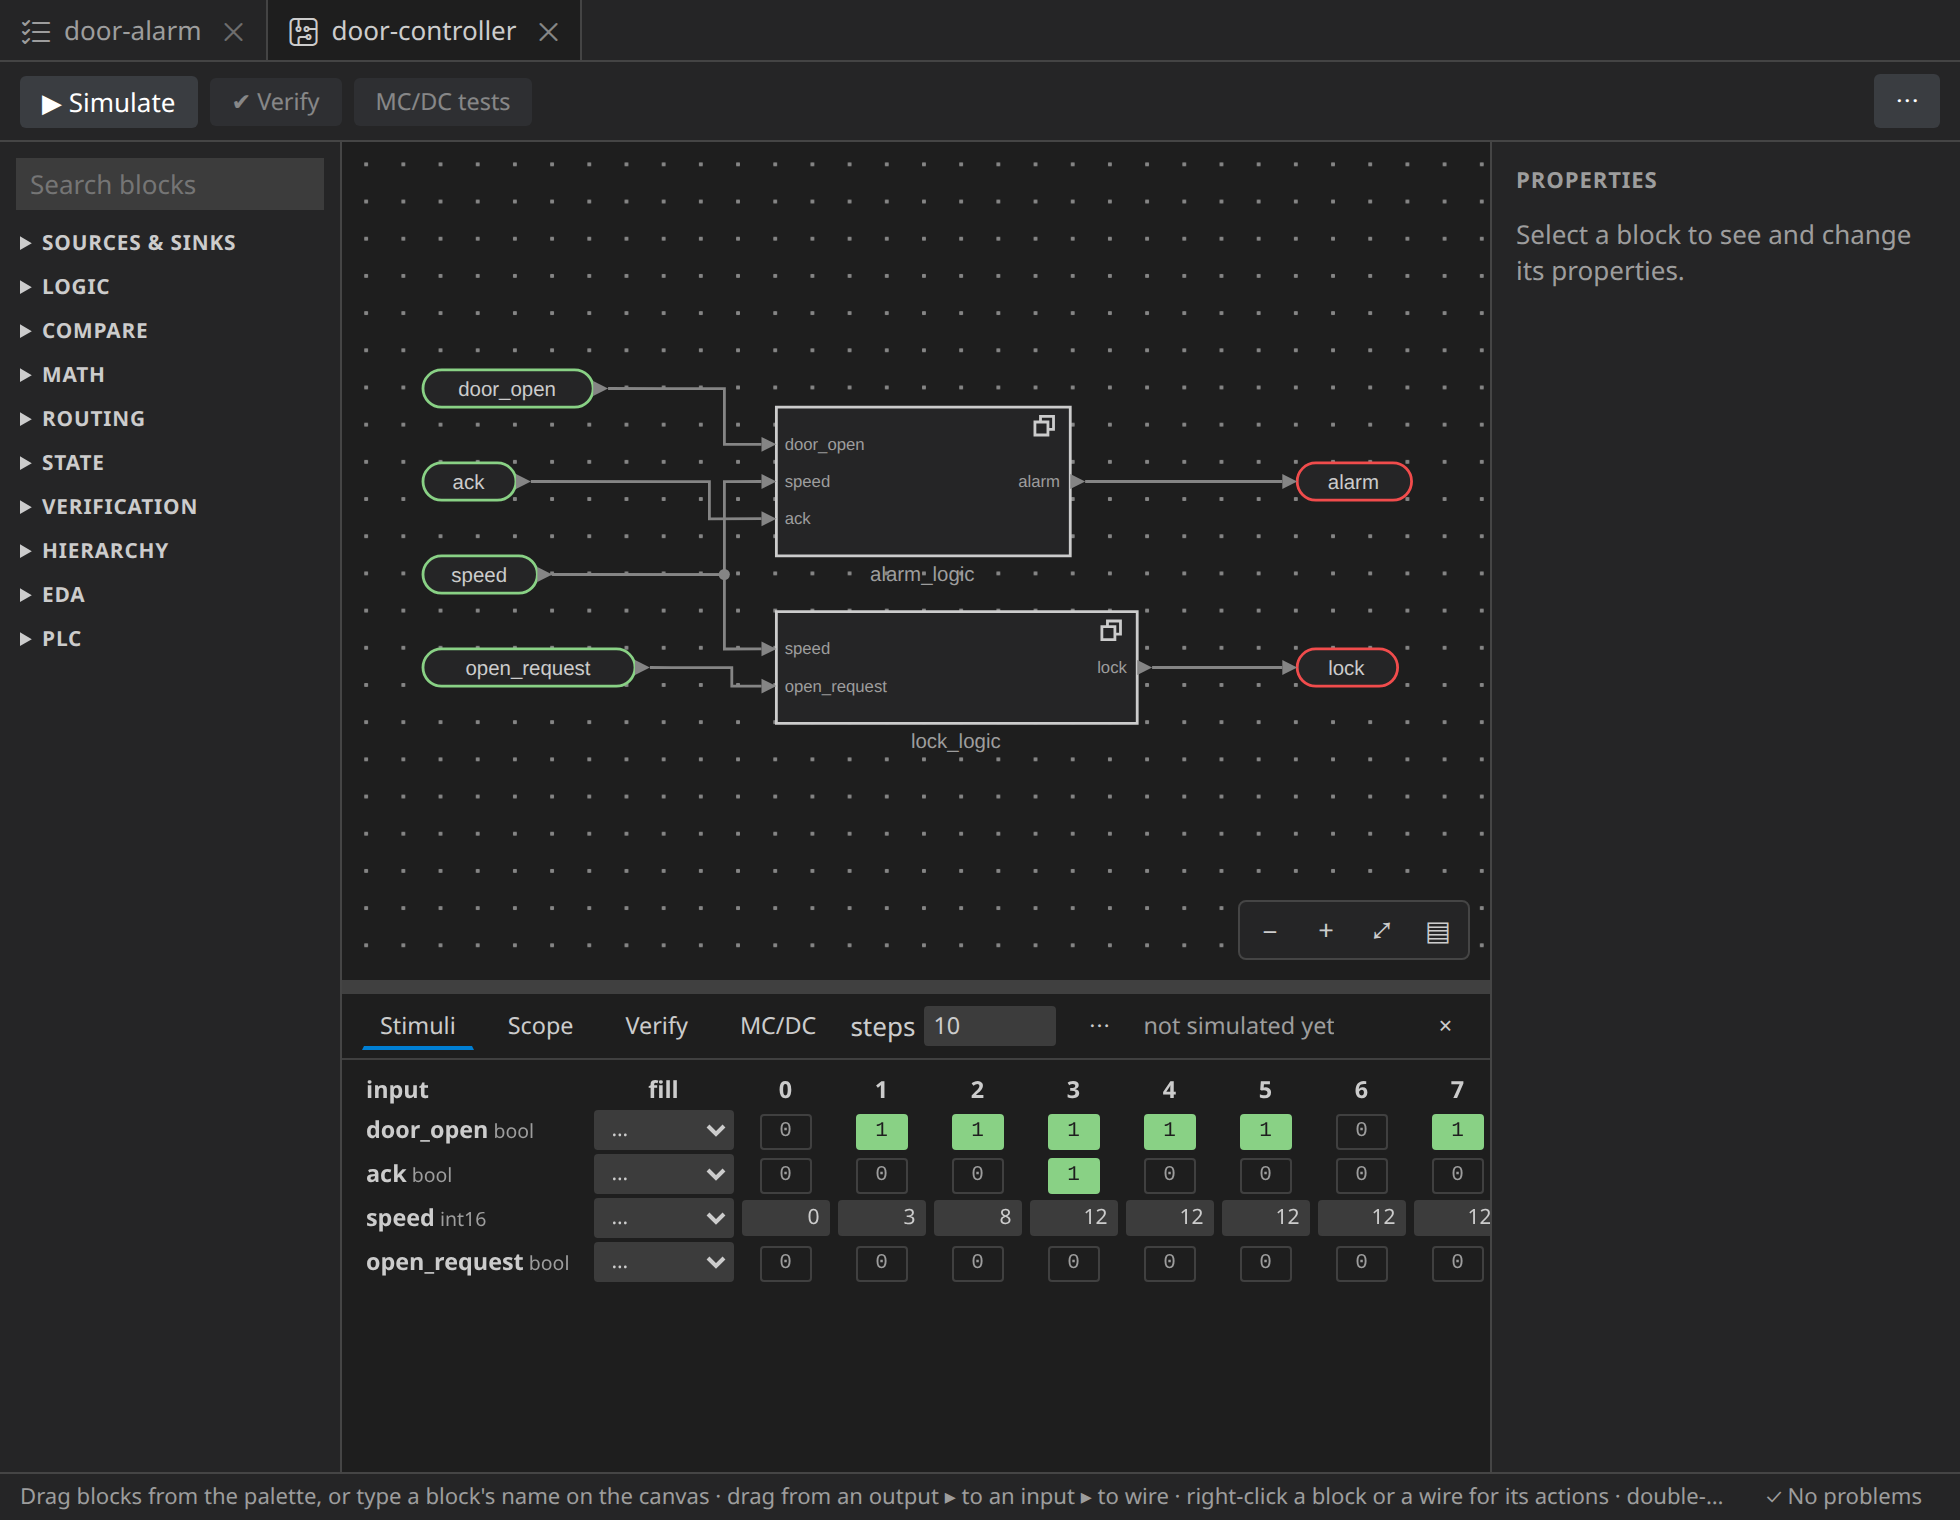Select the Stimuli tab
This screenshot has width=1960, height=1520.
tap(417, 1026)
